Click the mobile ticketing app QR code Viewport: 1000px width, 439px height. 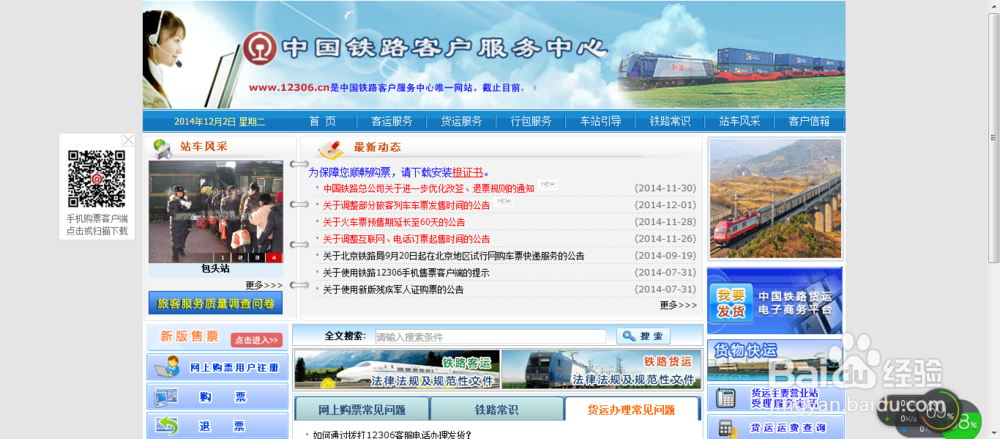[97, 179]
